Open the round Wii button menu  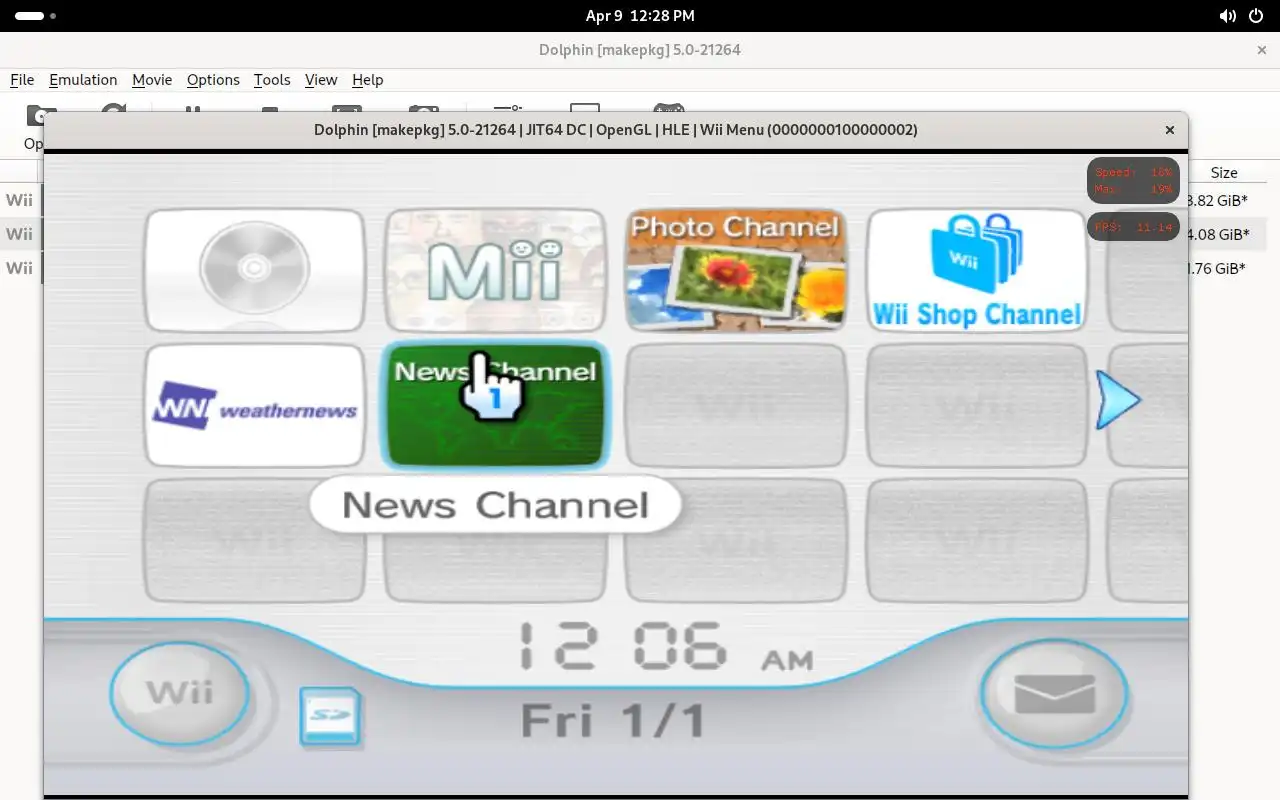coord(180,693)
